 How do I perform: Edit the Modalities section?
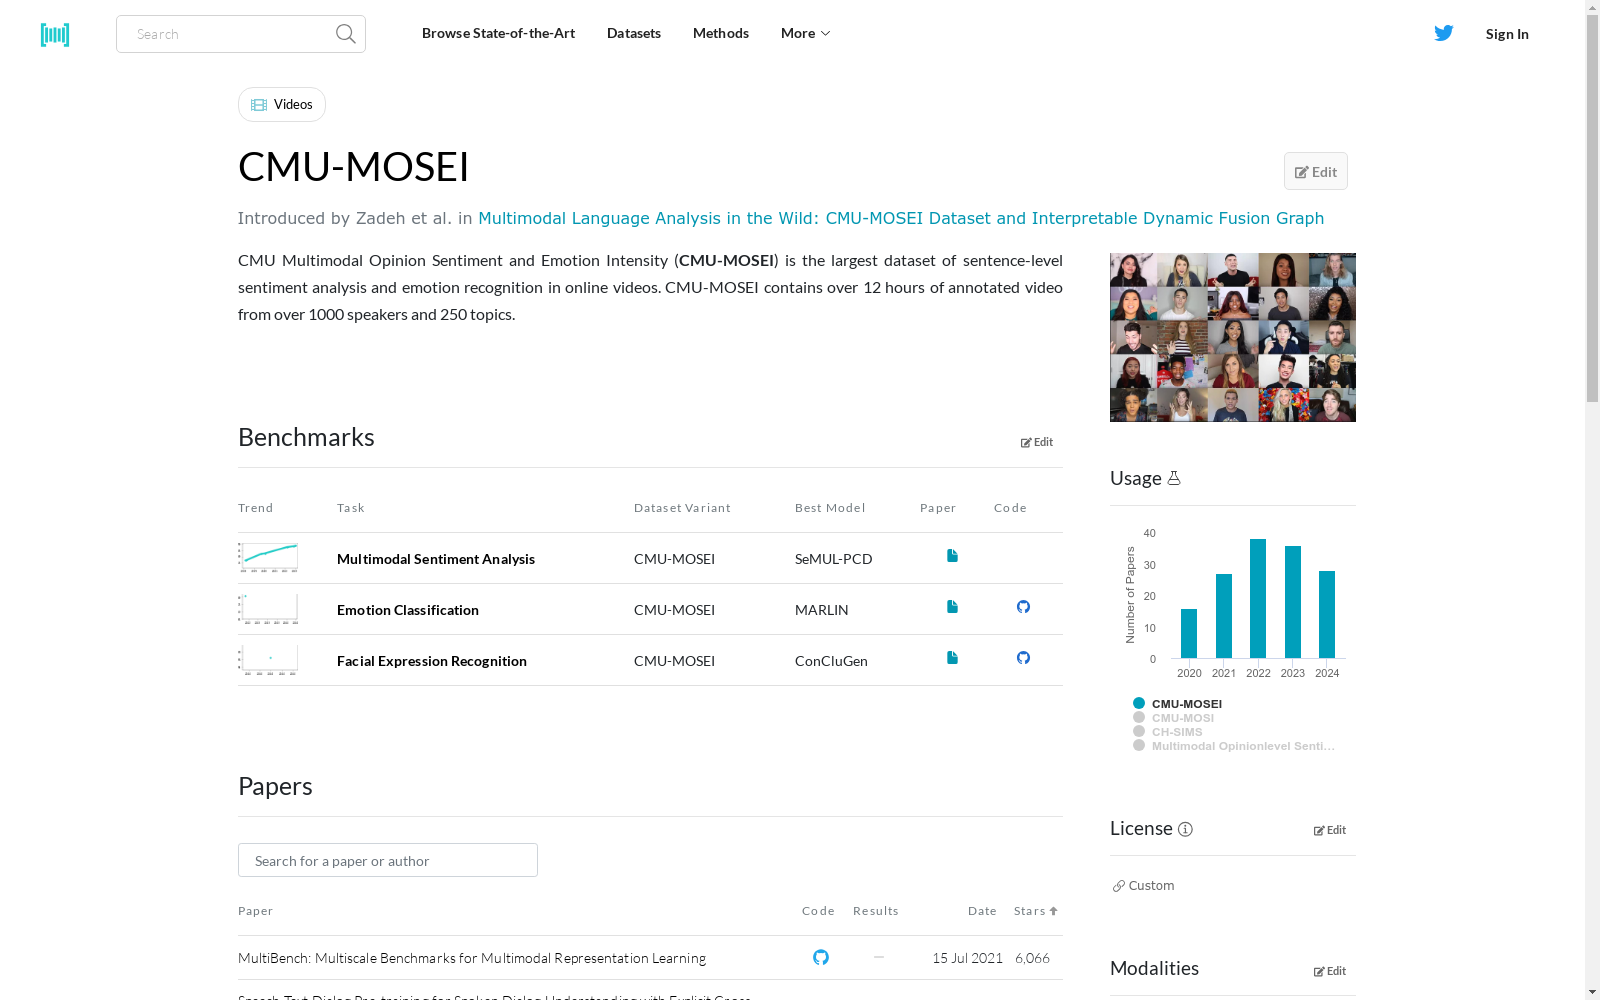(1330, 971)
